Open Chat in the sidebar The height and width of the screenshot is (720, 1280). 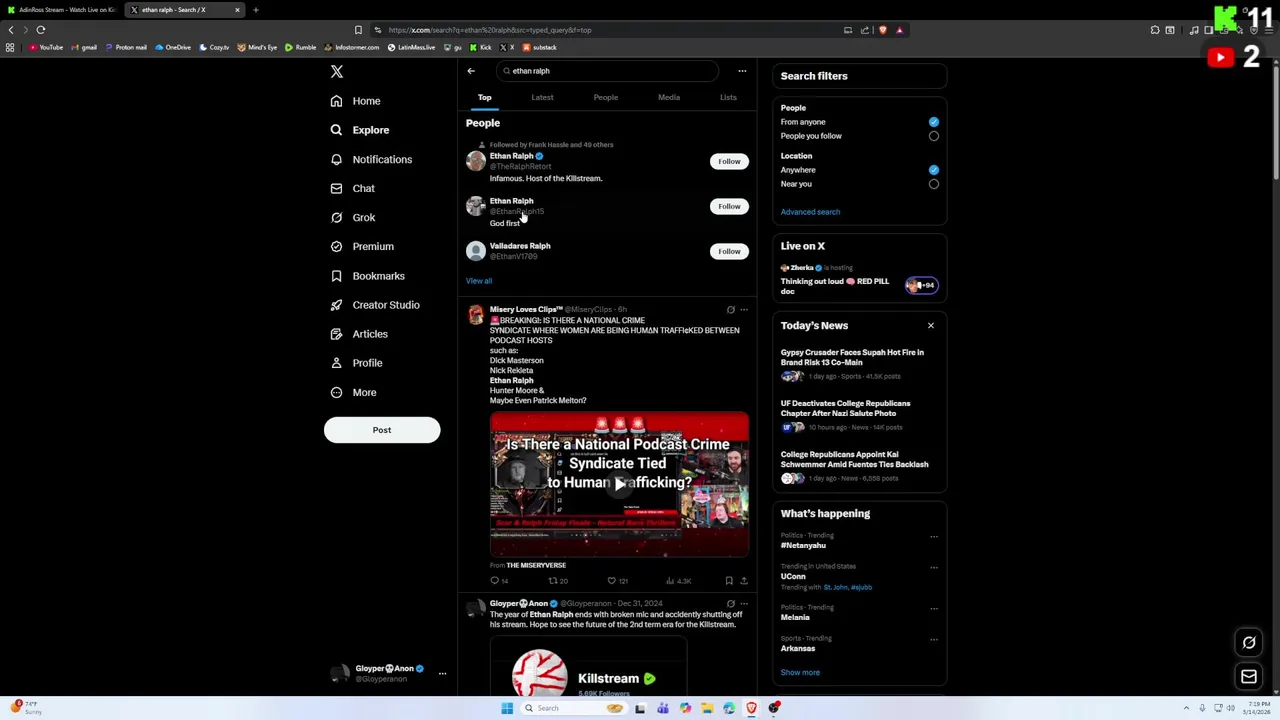pyautogui.click(x=352, y=189)
